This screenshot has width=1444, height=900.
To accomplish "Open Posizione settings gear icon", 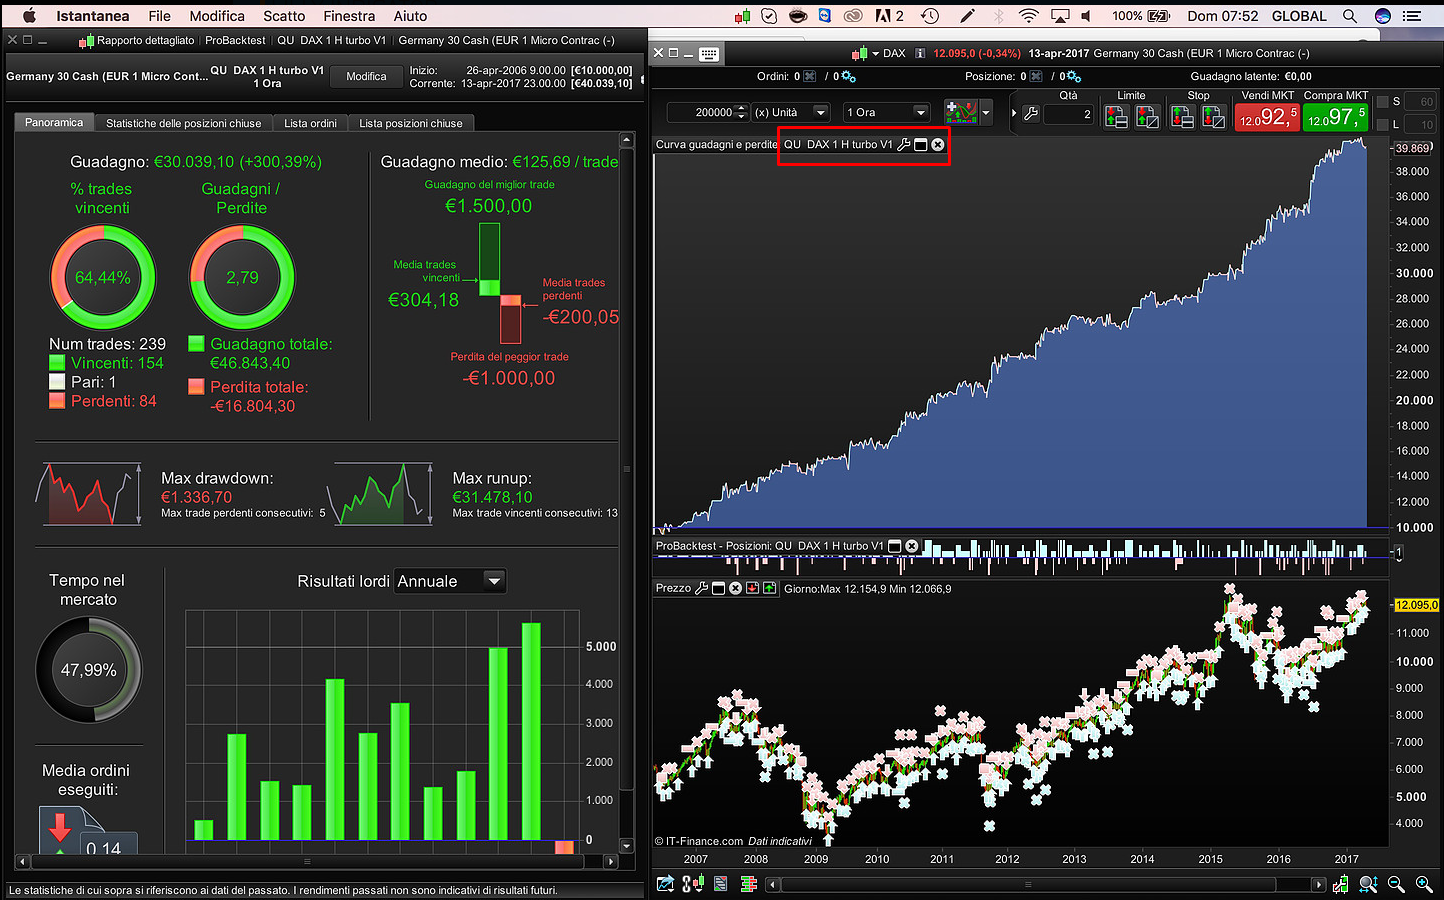I will coord(1073,76).
